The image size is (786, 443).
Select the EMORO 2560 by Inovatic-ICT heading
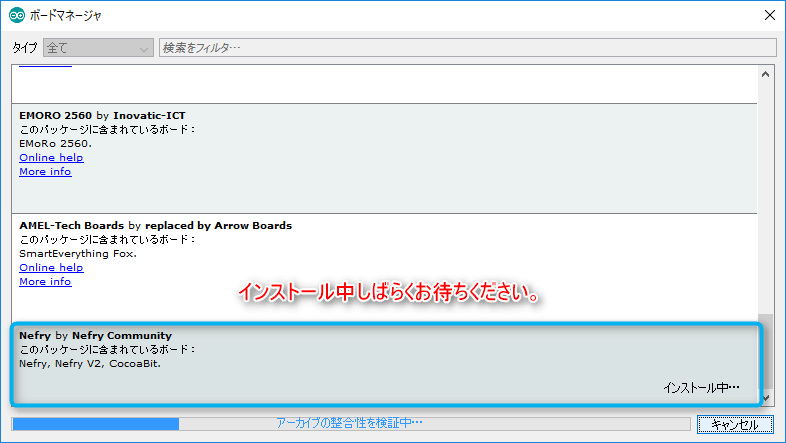[x=102, y=116]
